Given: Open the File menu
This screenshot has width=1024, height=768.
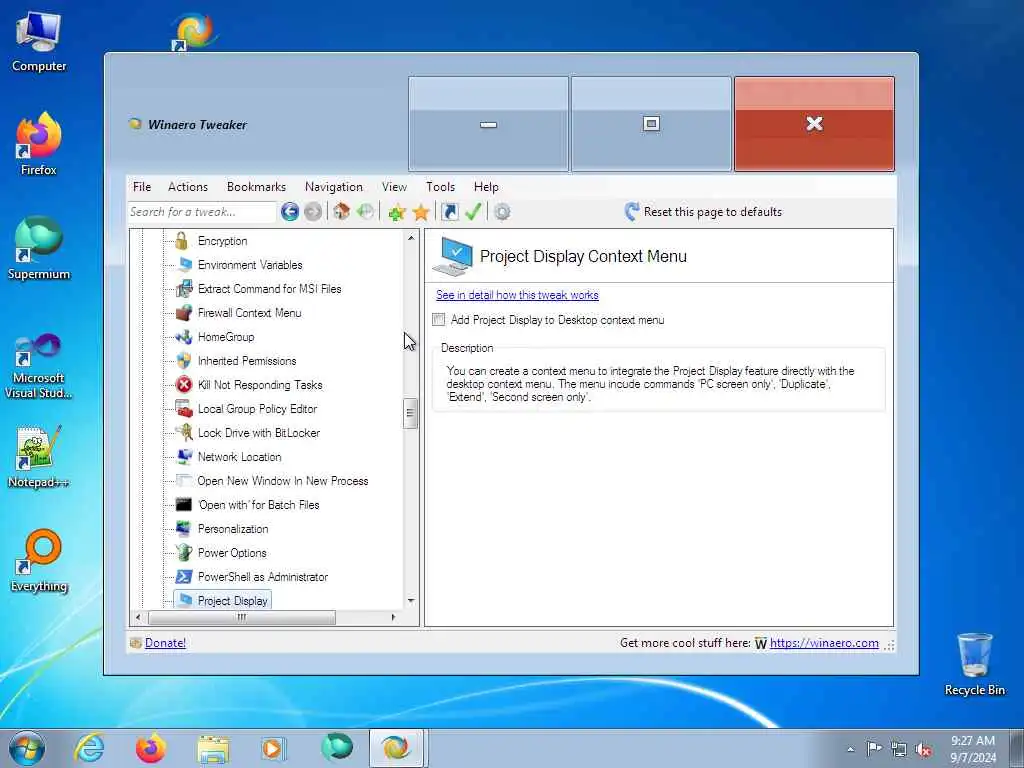Looking at the screenshot, I should click(142, 187).
